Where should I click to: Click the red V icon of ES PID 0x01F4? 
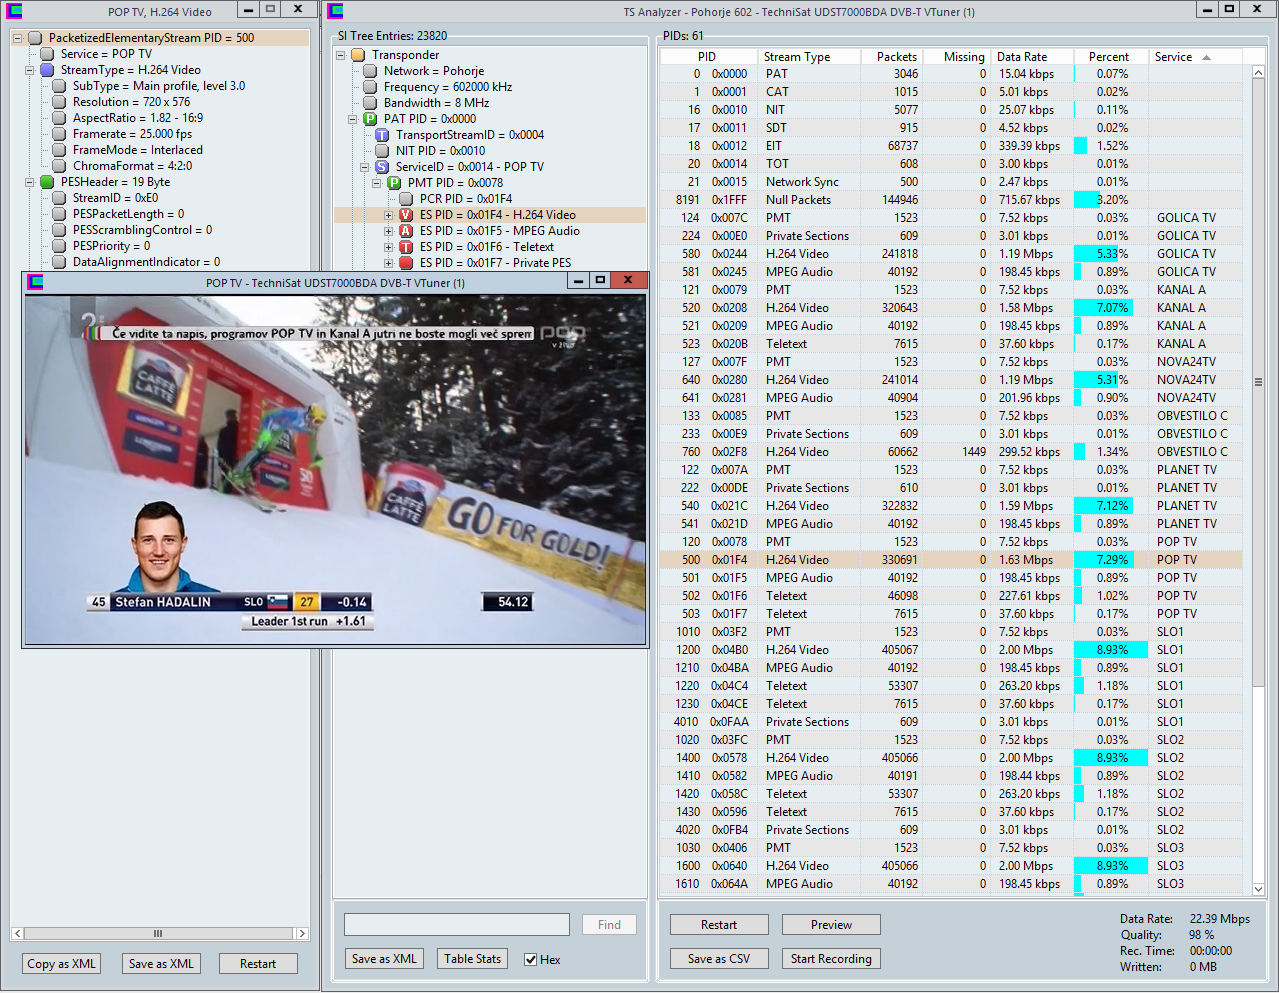(406, 215)
